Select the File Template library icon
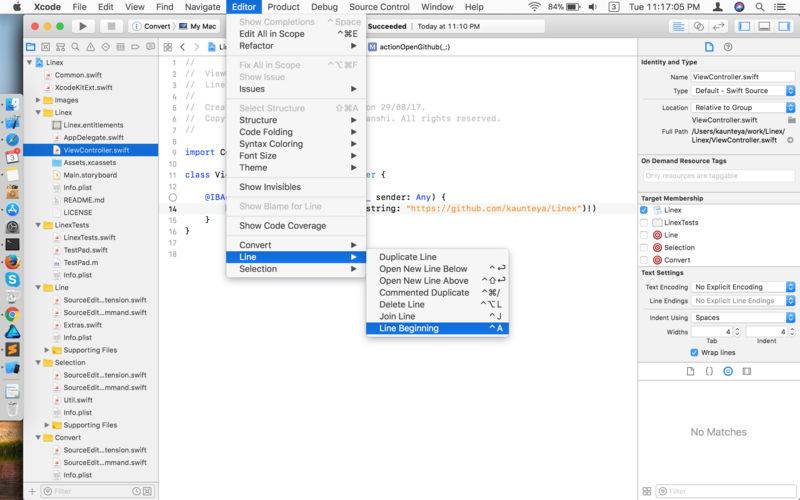The width and height of the screenshot is (800, 500). tap(690, 371)
